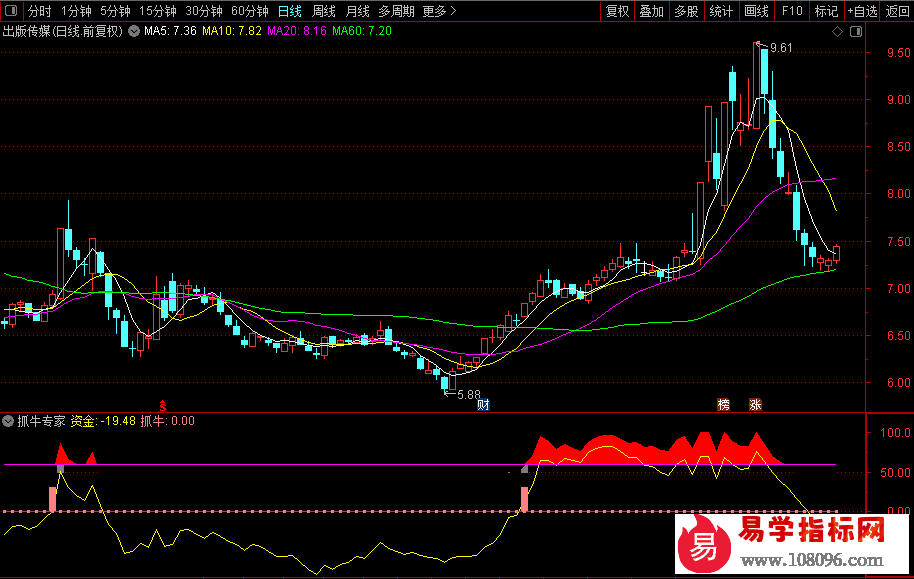Toggle the 复权 adjustment button
914x579 pixels.
coord(618,12)
